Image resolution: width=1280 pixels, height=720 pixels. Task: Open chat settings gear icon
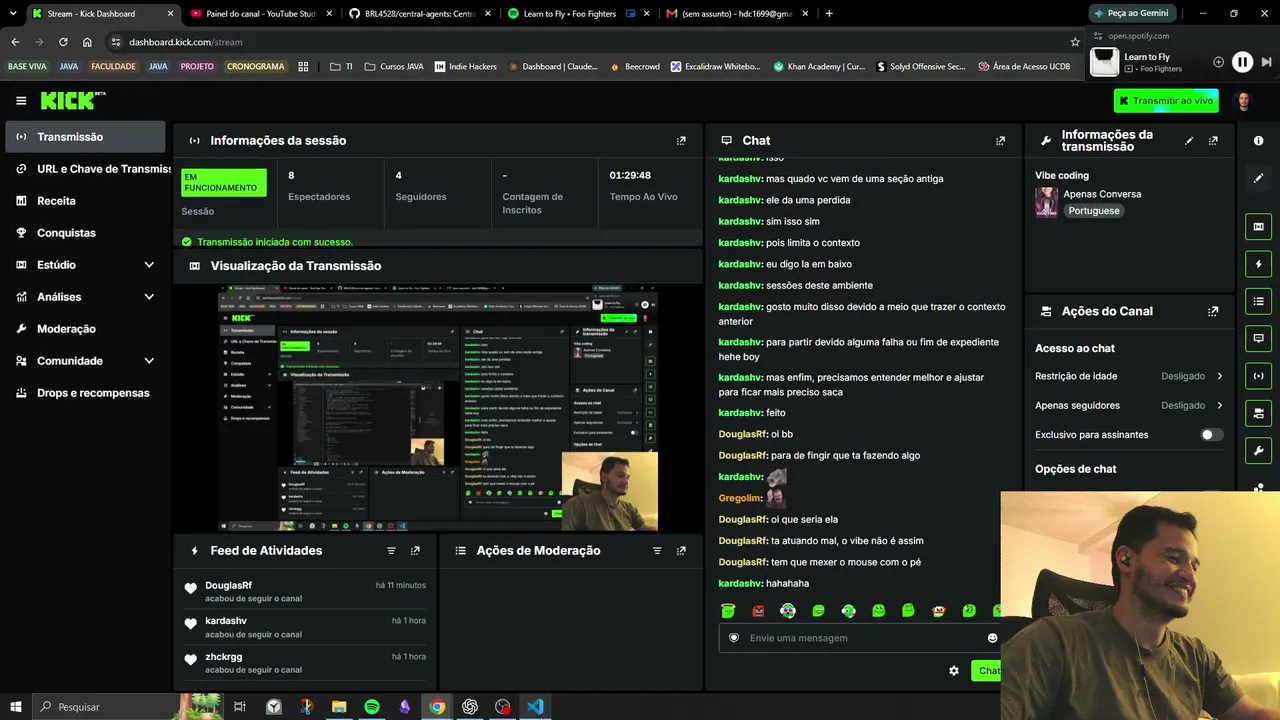point(954,671)
